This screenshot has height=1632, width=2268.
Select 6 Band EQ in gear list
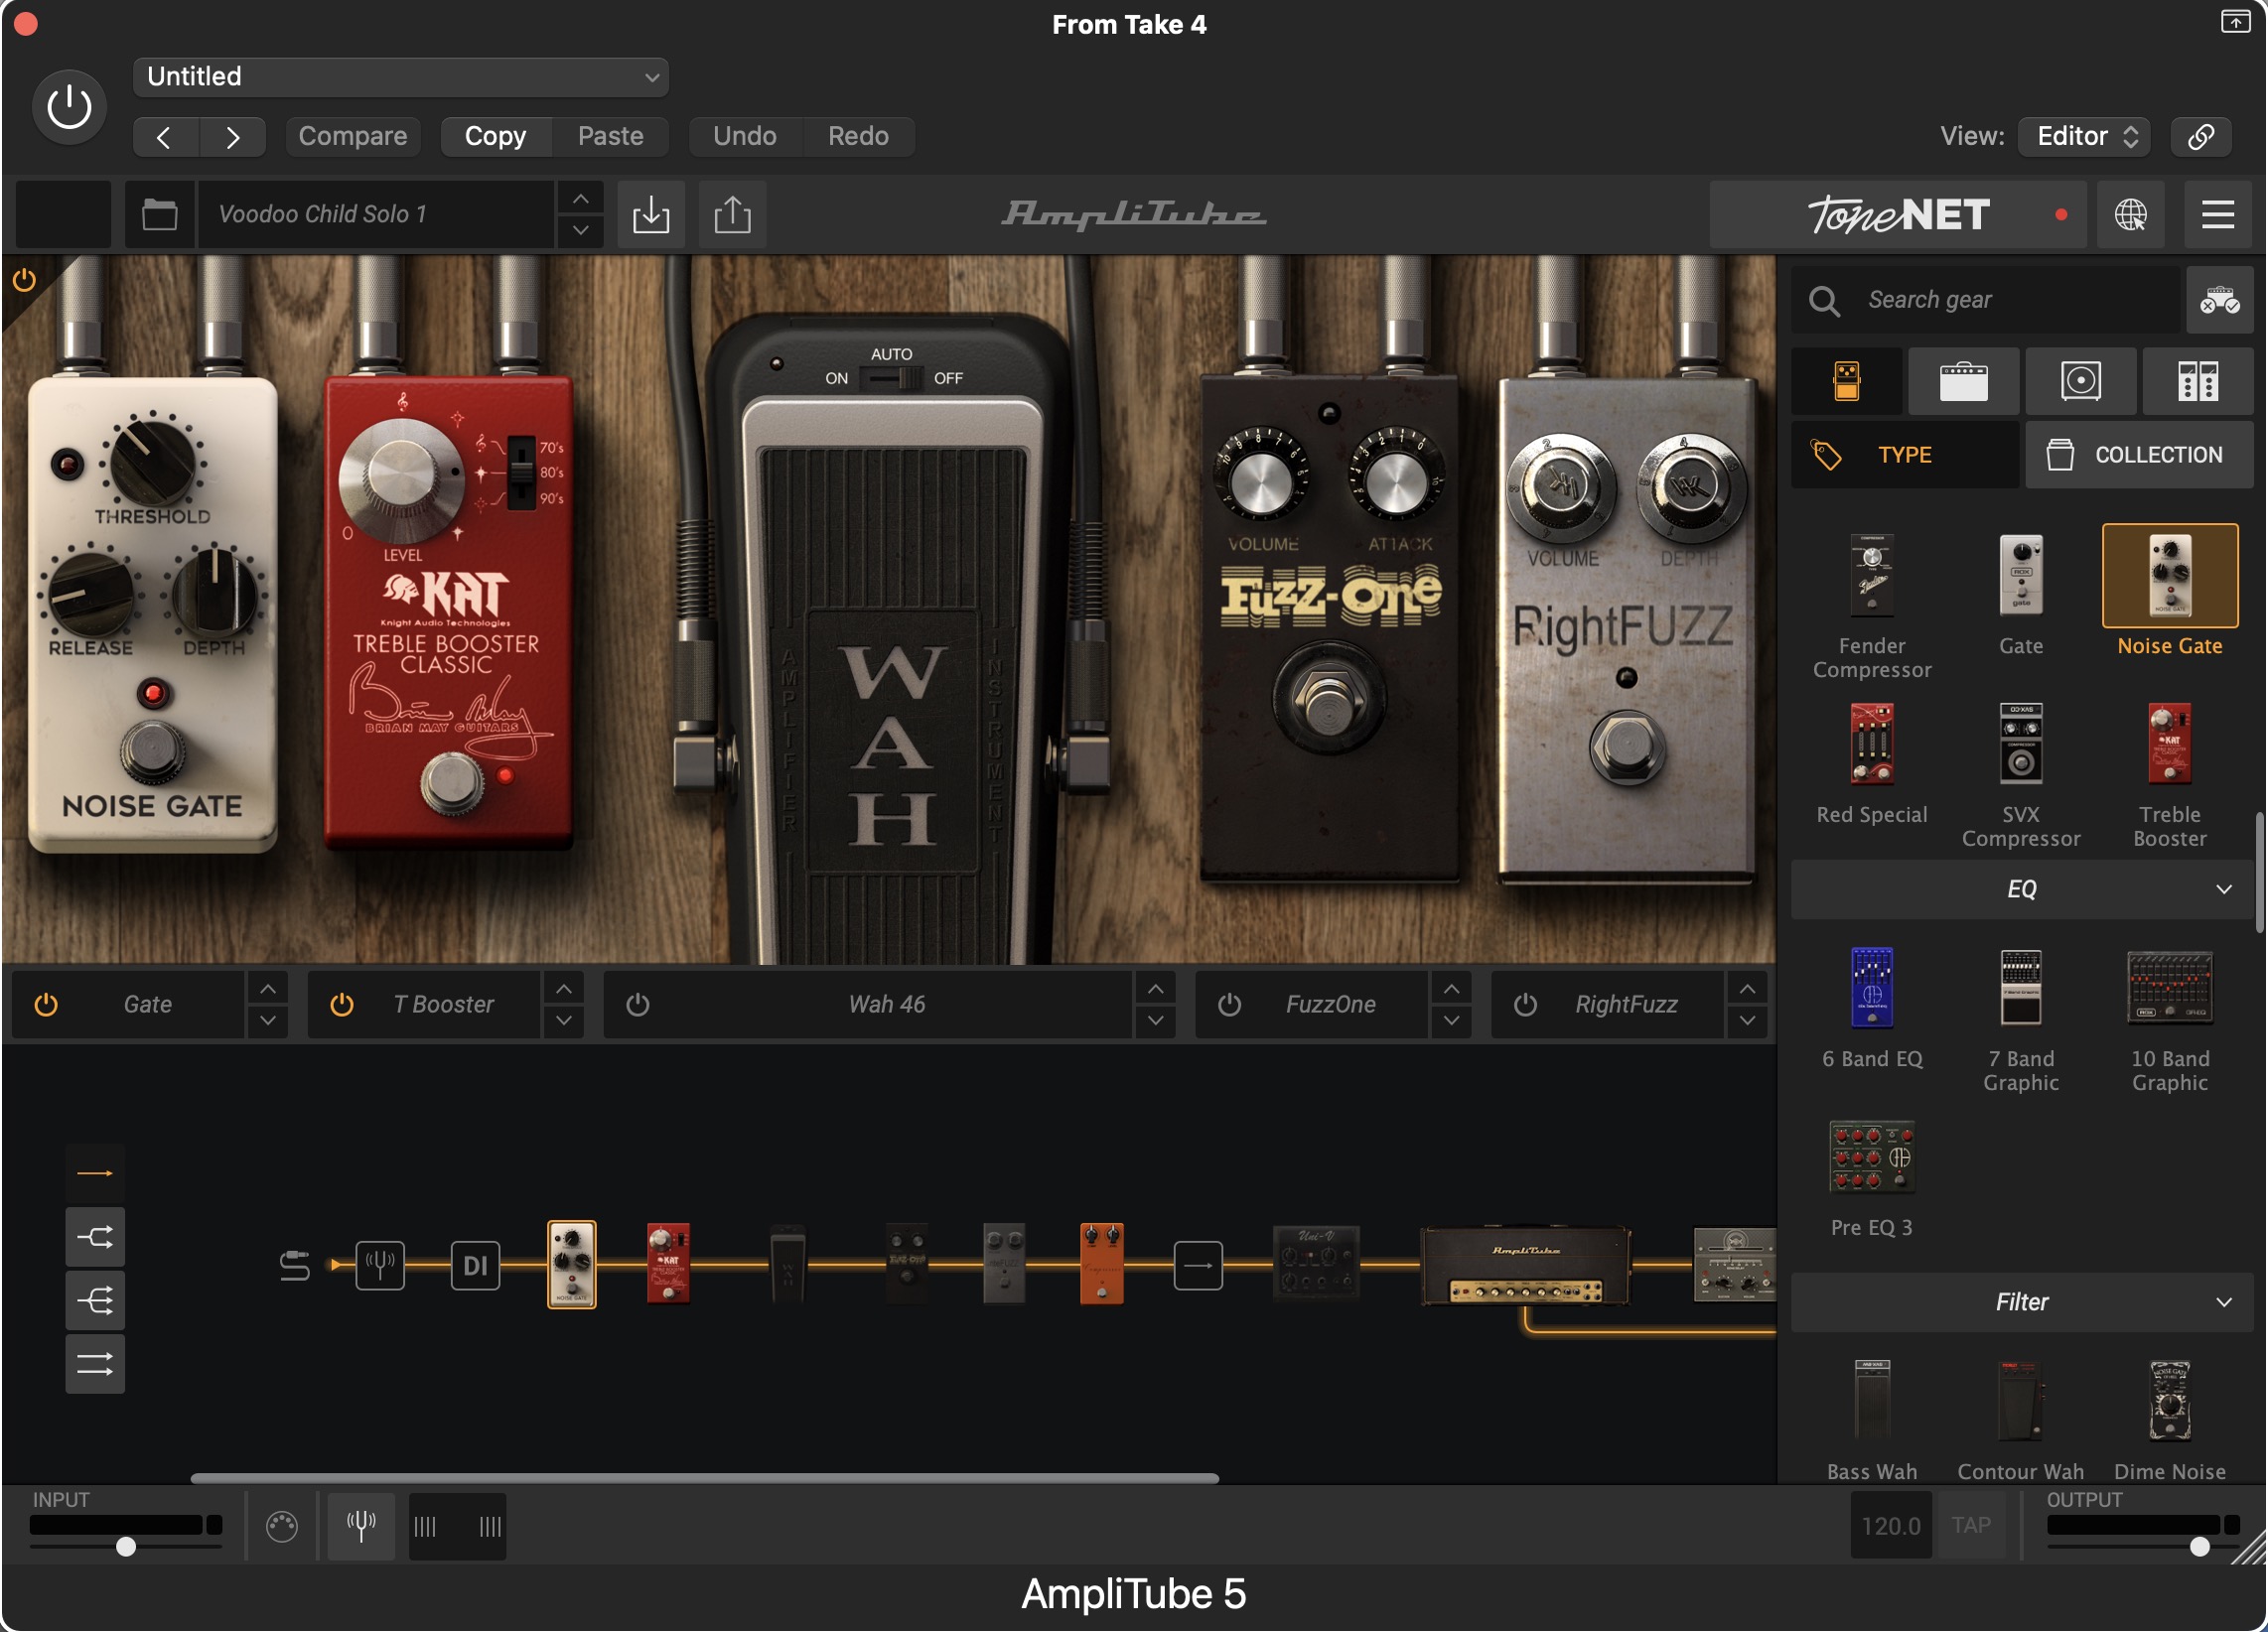[x=1871, y=1008]
